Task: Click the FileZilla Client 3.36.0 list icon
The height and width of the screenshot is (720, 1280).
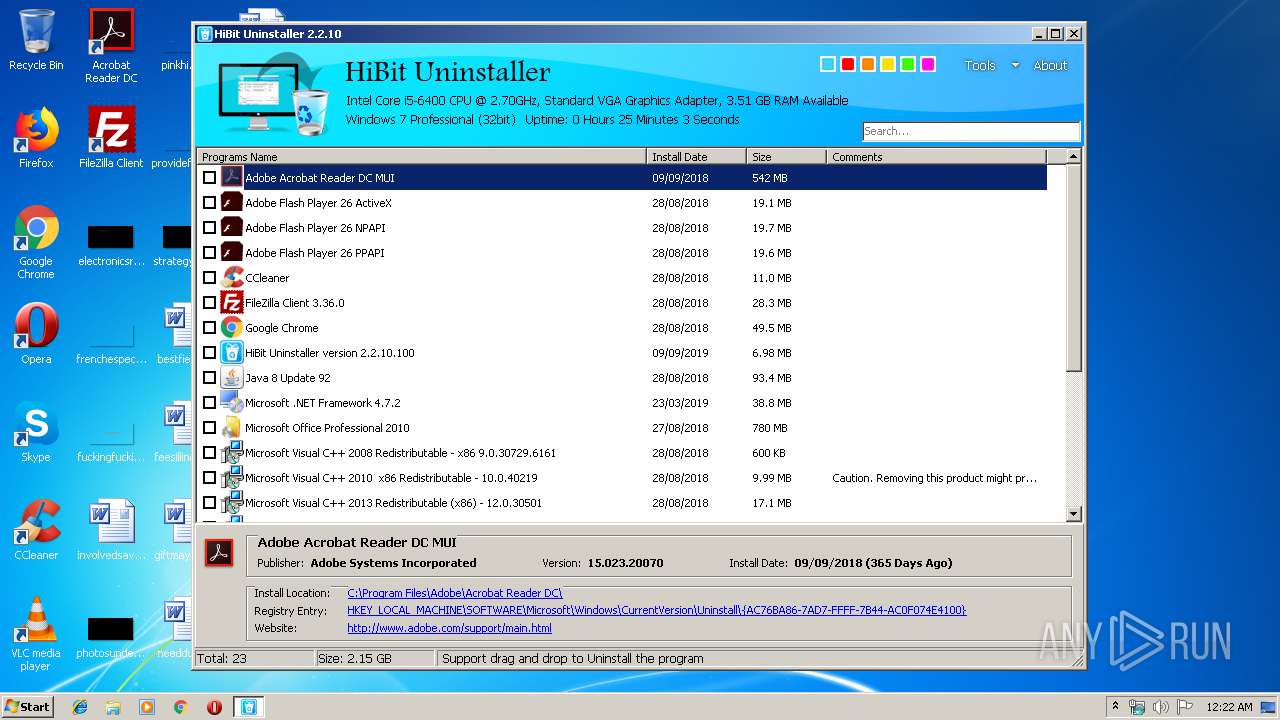Action: 232,302
